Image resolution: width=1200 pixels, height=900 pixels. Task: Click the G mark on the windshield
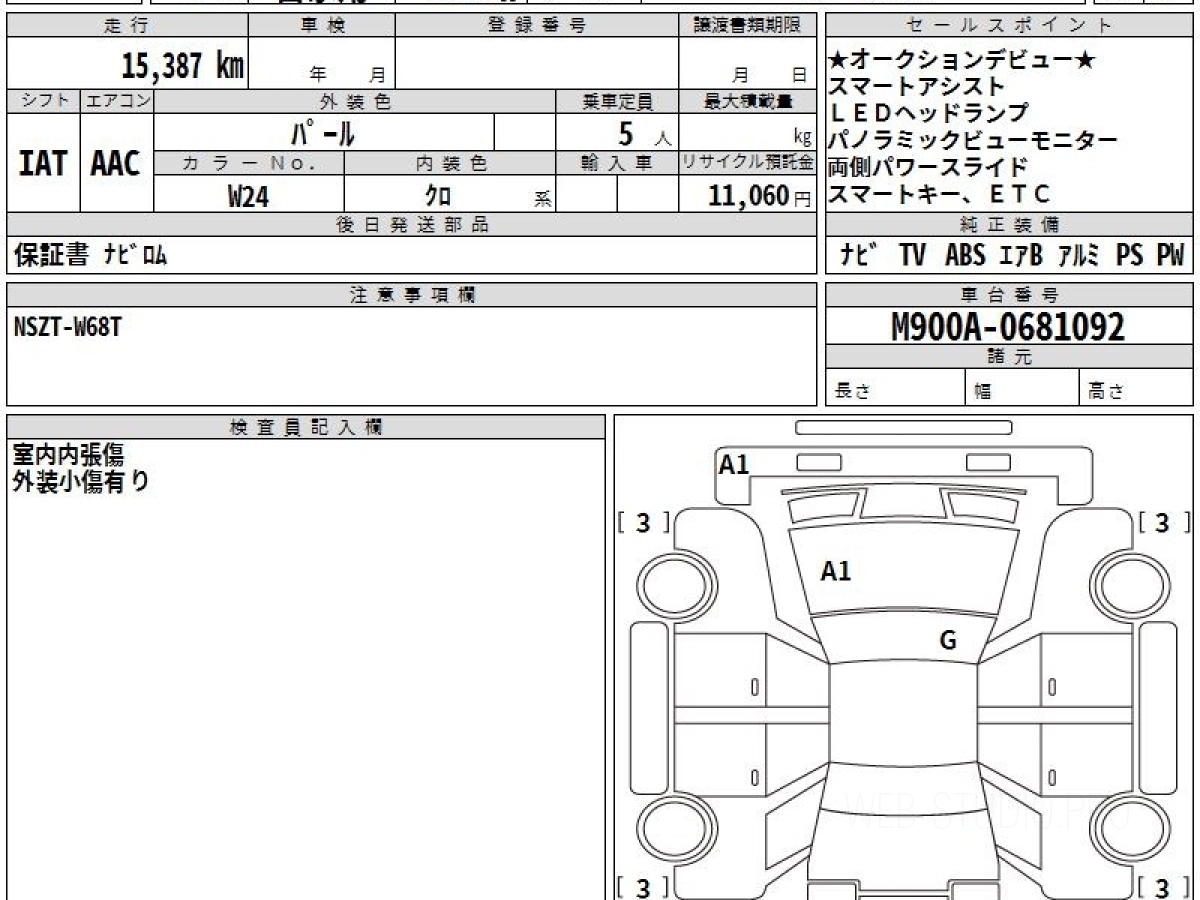[x=948, y=641]
